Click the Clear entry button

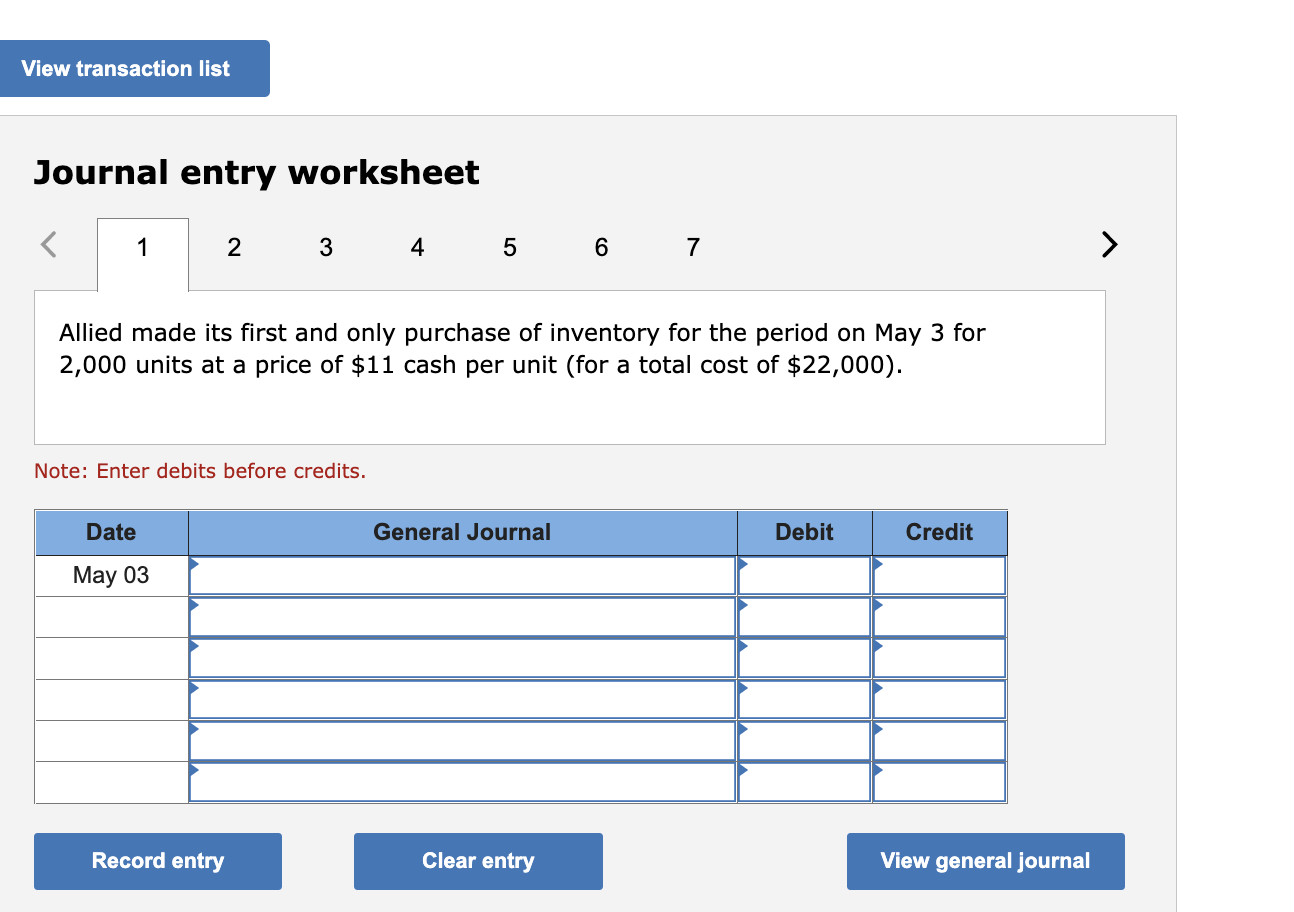(478, 861)
